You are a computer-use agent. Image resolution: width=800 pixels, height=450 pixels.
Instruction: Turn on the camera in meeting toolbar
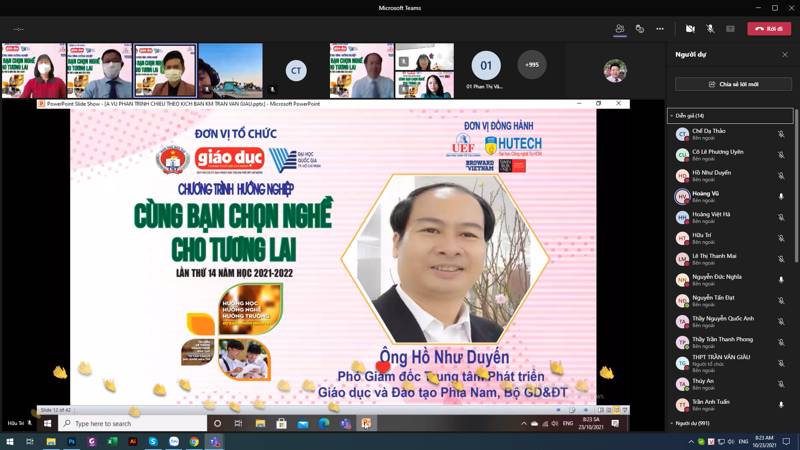690,29
